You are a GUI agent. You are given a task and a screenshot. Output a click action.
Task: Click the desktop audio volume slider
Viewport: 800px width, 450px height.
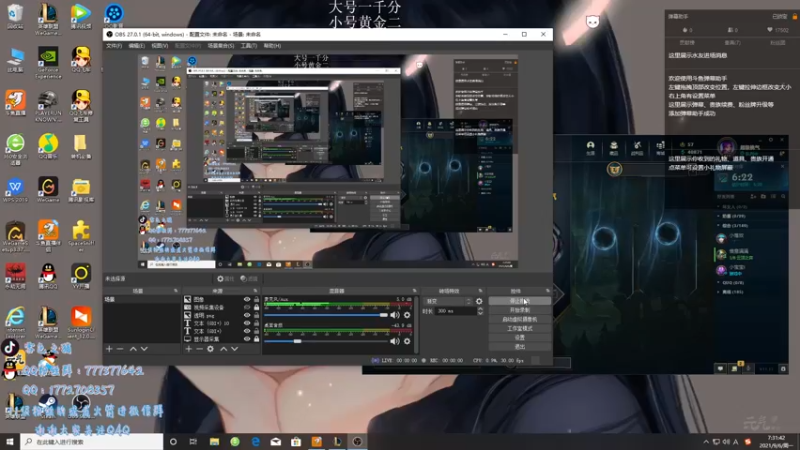pyautogui.click(x=326, y=341)
